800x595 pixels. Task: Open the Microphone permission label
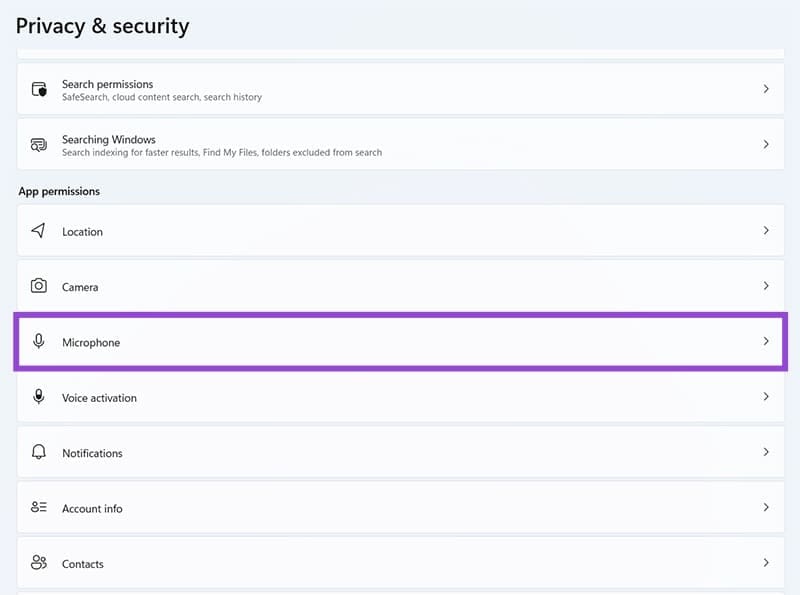[x=90, y=343]
